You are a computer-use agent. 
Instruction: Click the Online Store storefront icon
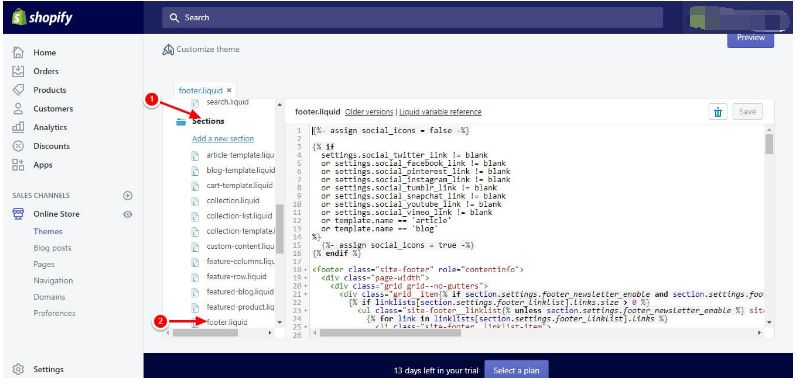[18, 214]
